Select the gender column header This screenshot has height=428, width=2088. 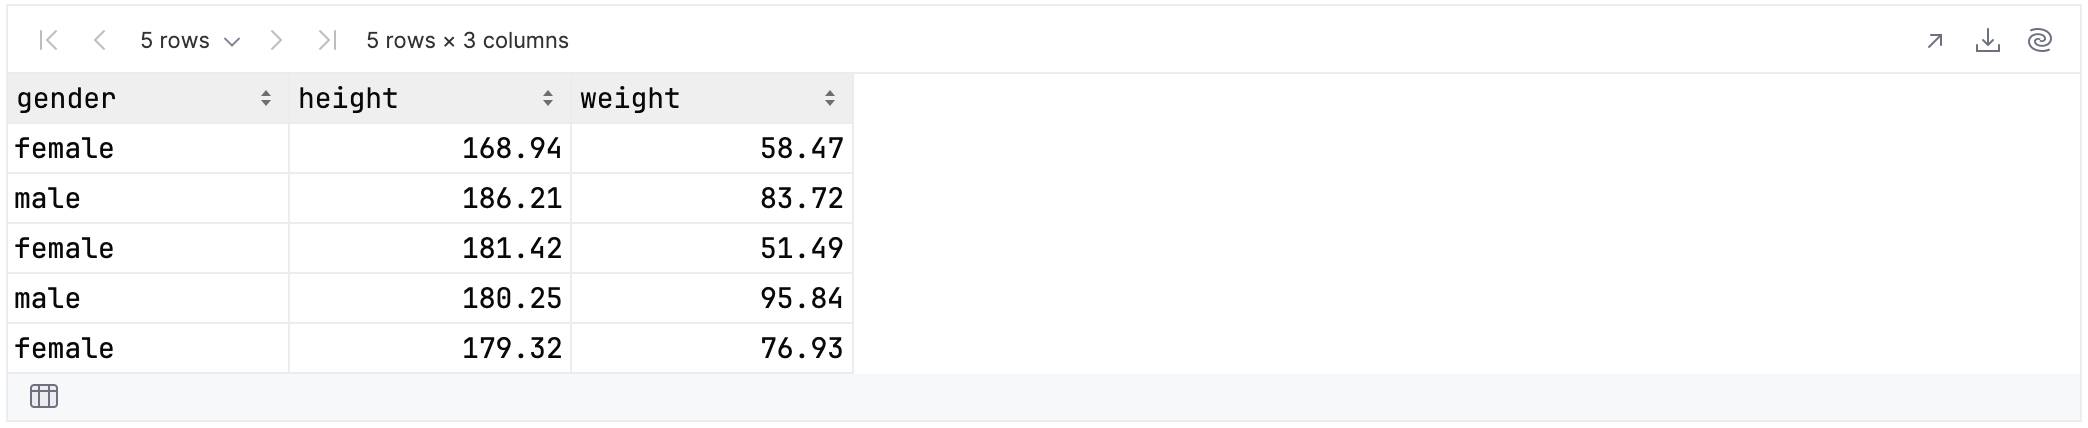[x=148, y=98]
